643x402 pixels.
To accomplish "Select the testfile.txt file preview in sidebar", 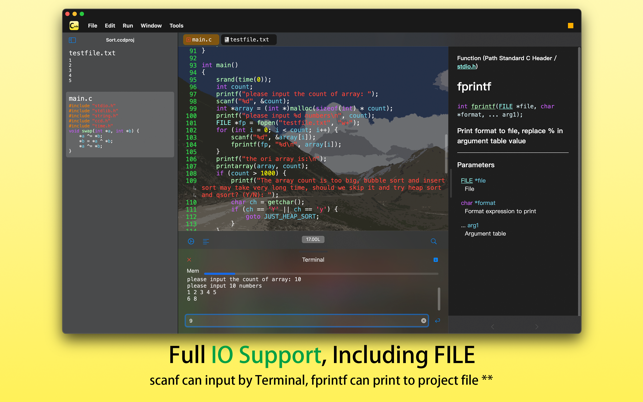I will point(120,66).
